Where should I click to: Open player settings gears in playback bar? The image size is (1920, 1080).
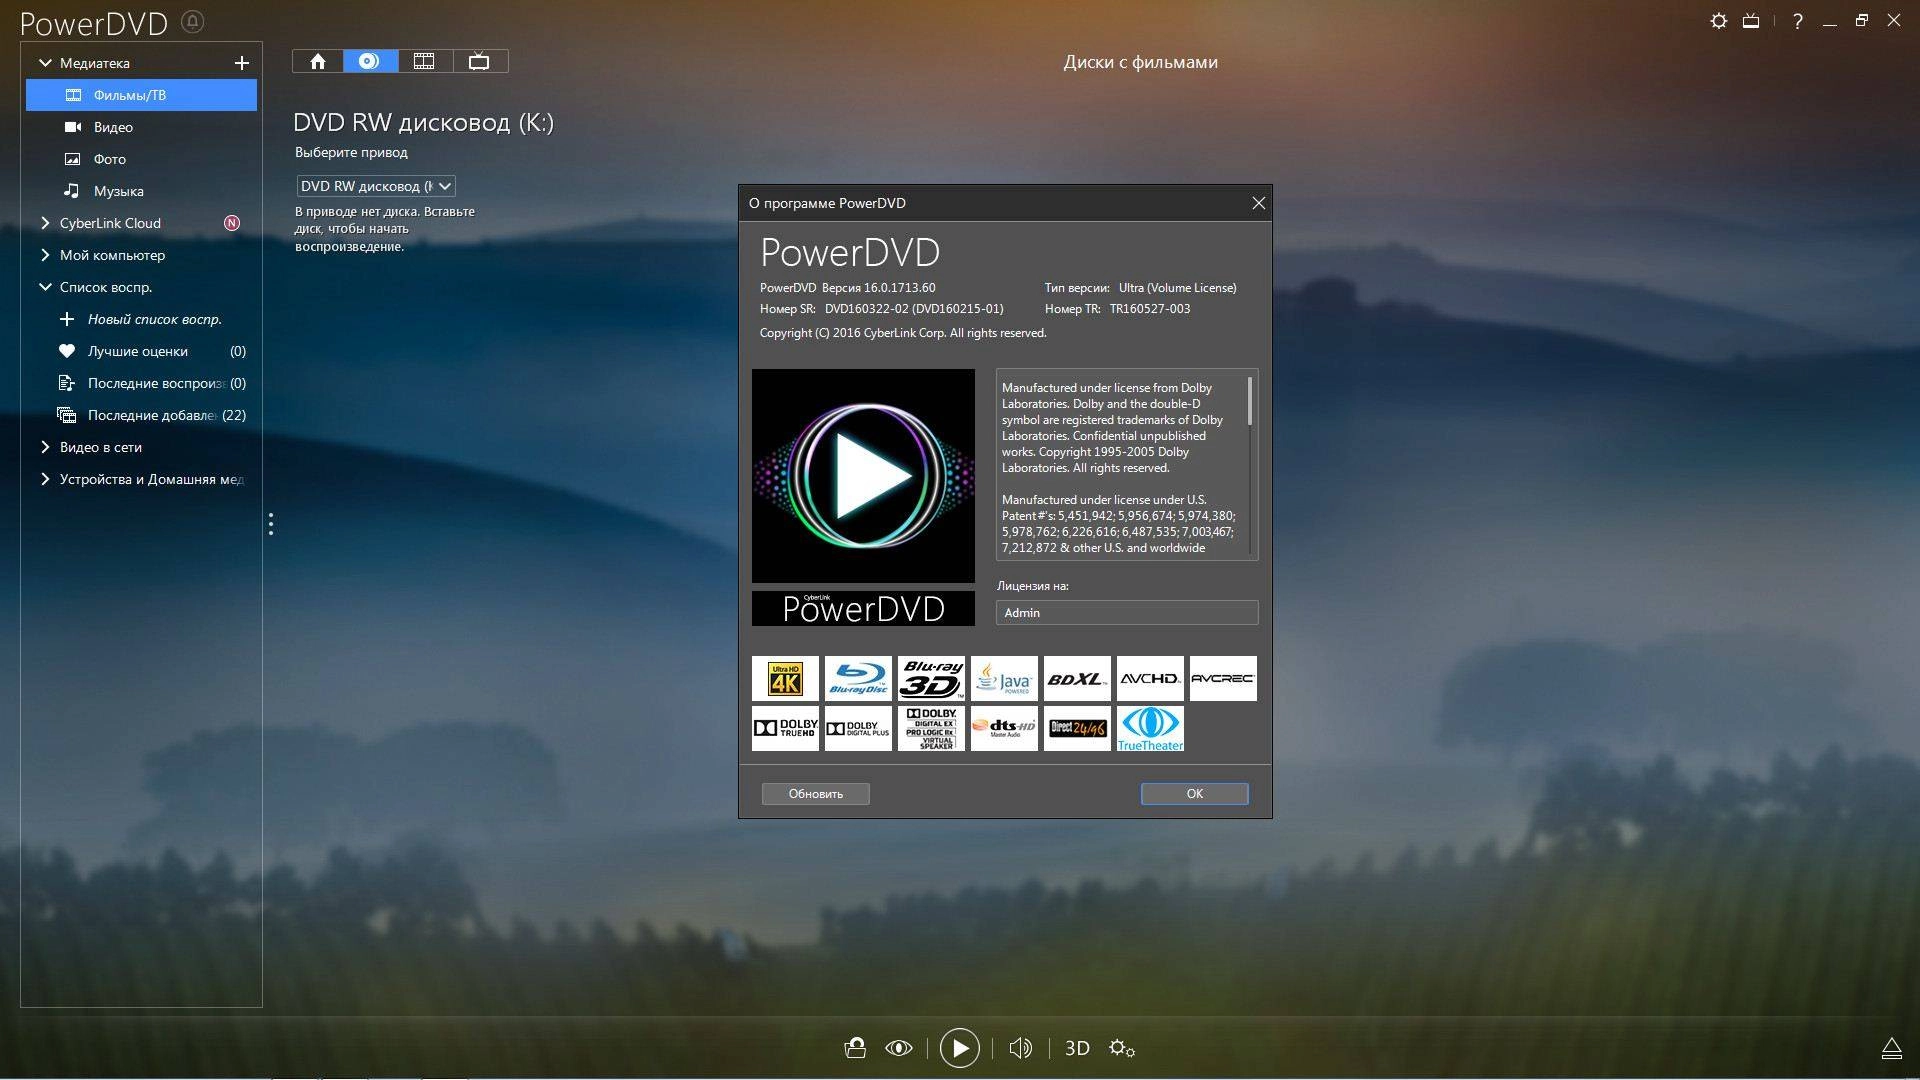[1122, 1048]
